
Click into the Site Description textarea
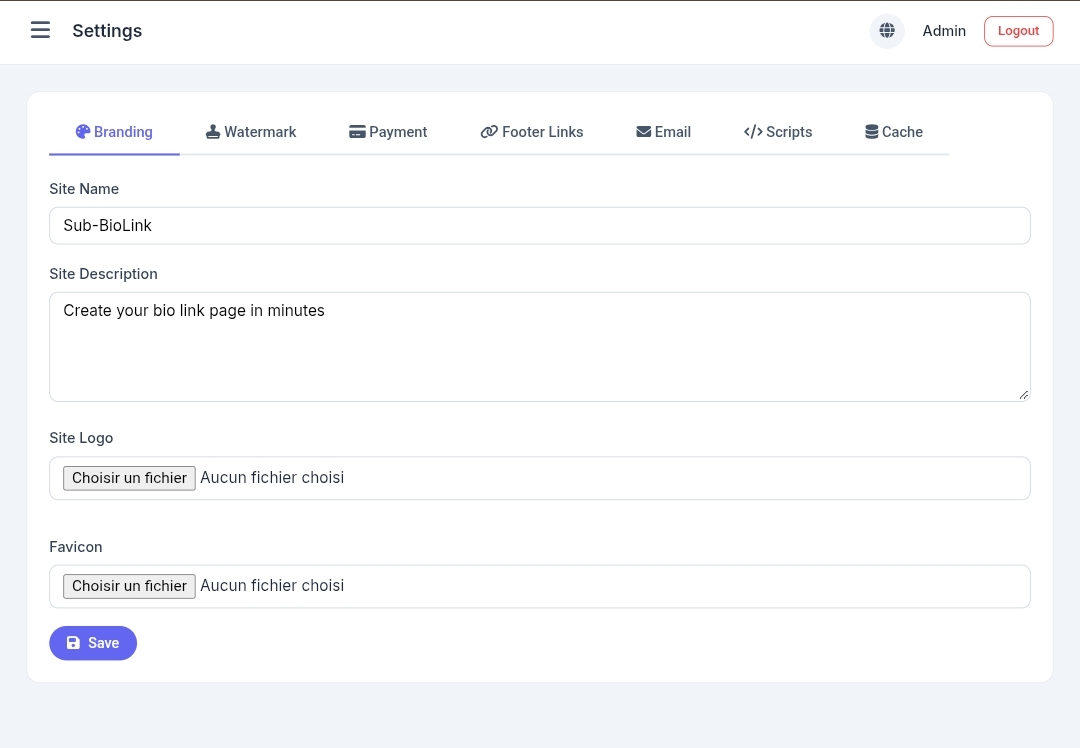[540, 347]
